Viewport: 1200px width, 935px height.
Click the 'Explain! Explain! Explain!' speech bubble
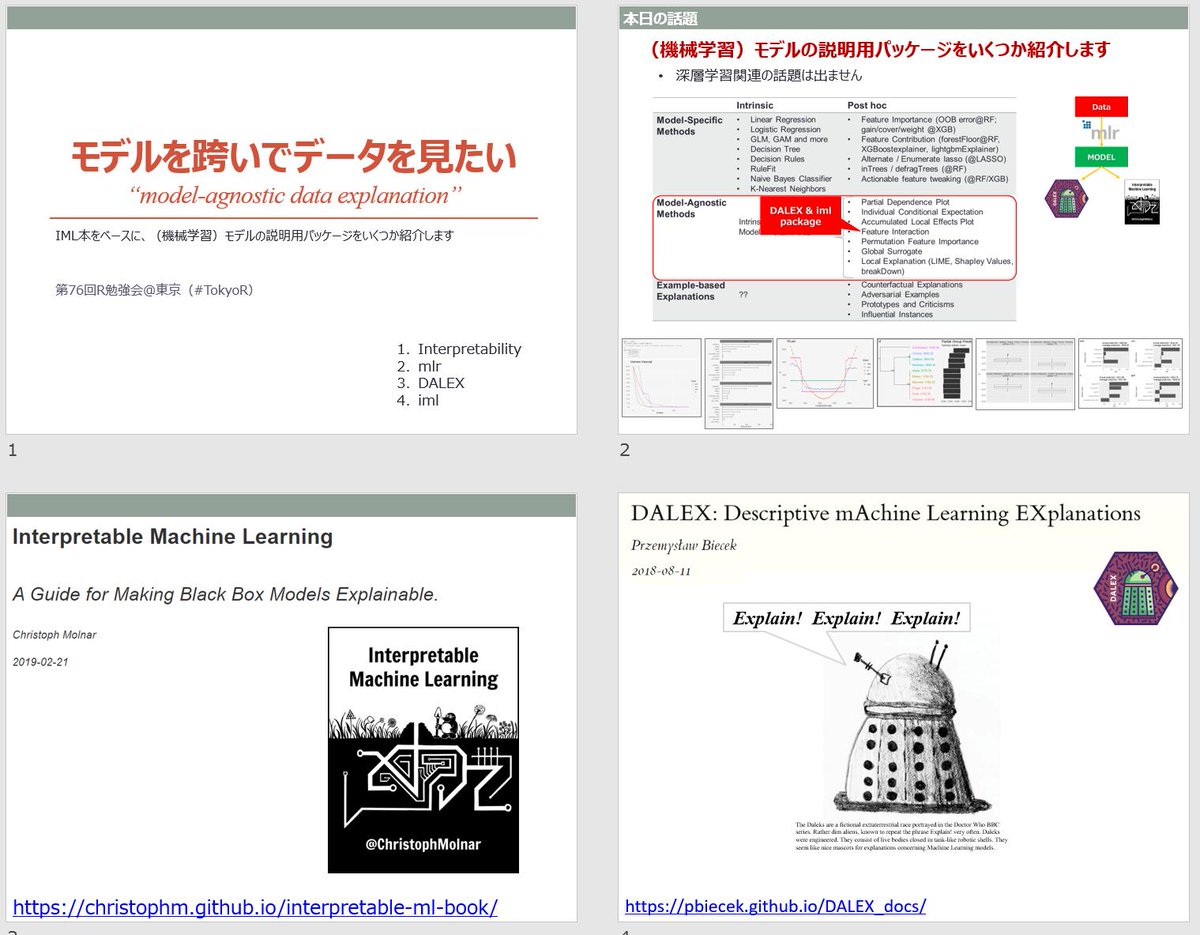coord(846,618)
